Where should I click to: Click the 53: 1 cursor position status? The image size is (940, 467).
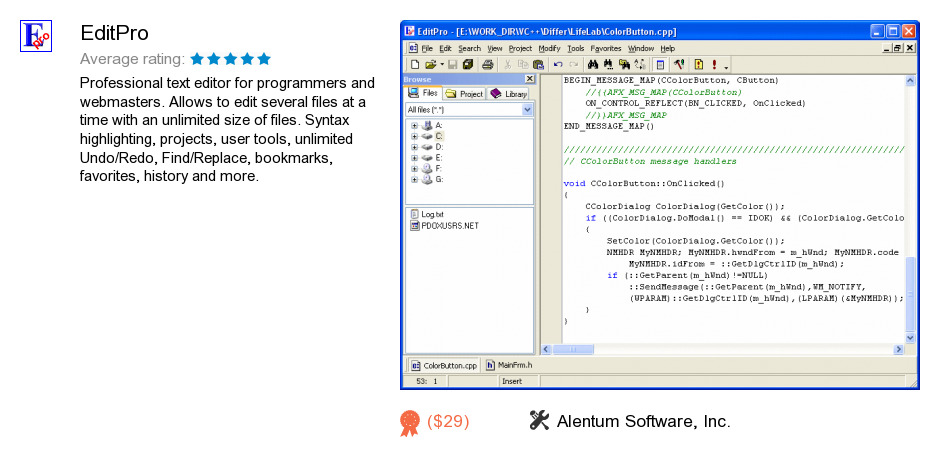[427, 381]
